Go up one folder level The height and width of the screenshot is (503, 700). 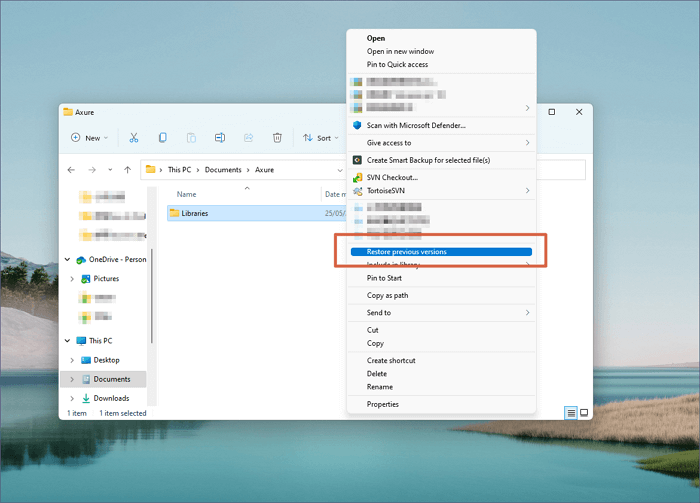click(x=128, y=170)
